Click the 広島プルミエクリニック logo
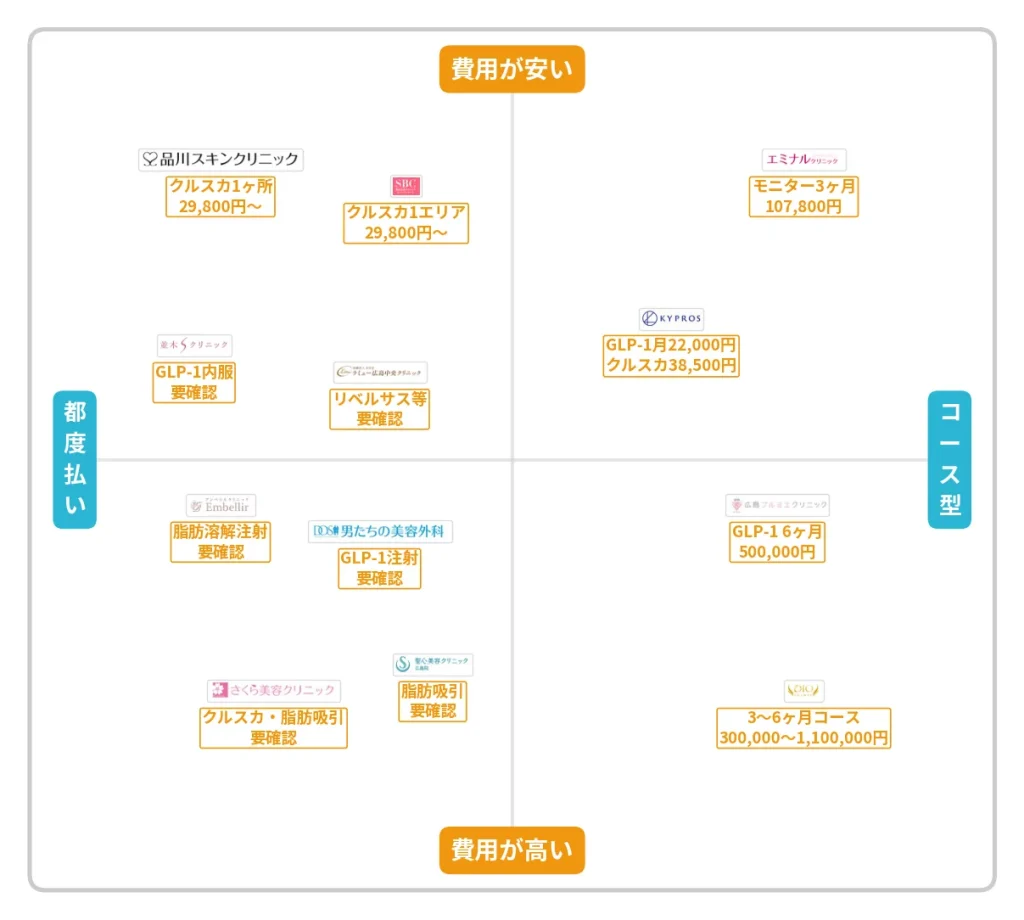Image resolution: width=1024 pixels, height=920 pixels. coord(777,506)
